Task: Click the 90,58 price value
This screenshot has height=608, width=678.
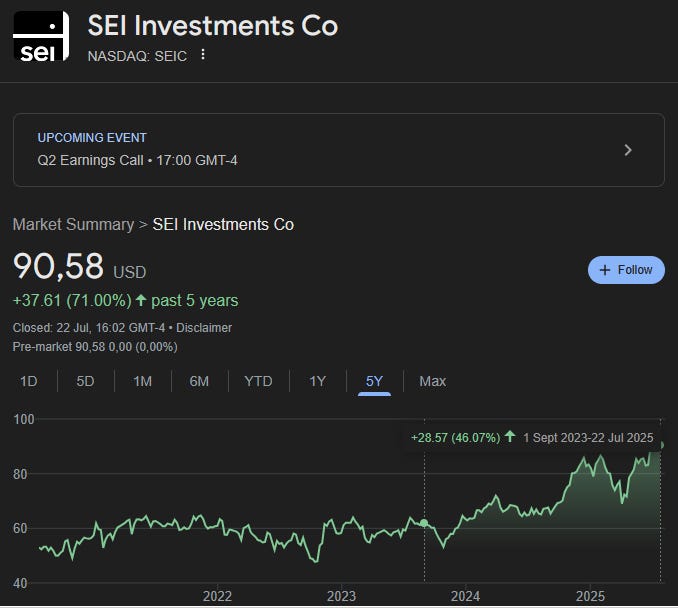Action: [58, 266]
